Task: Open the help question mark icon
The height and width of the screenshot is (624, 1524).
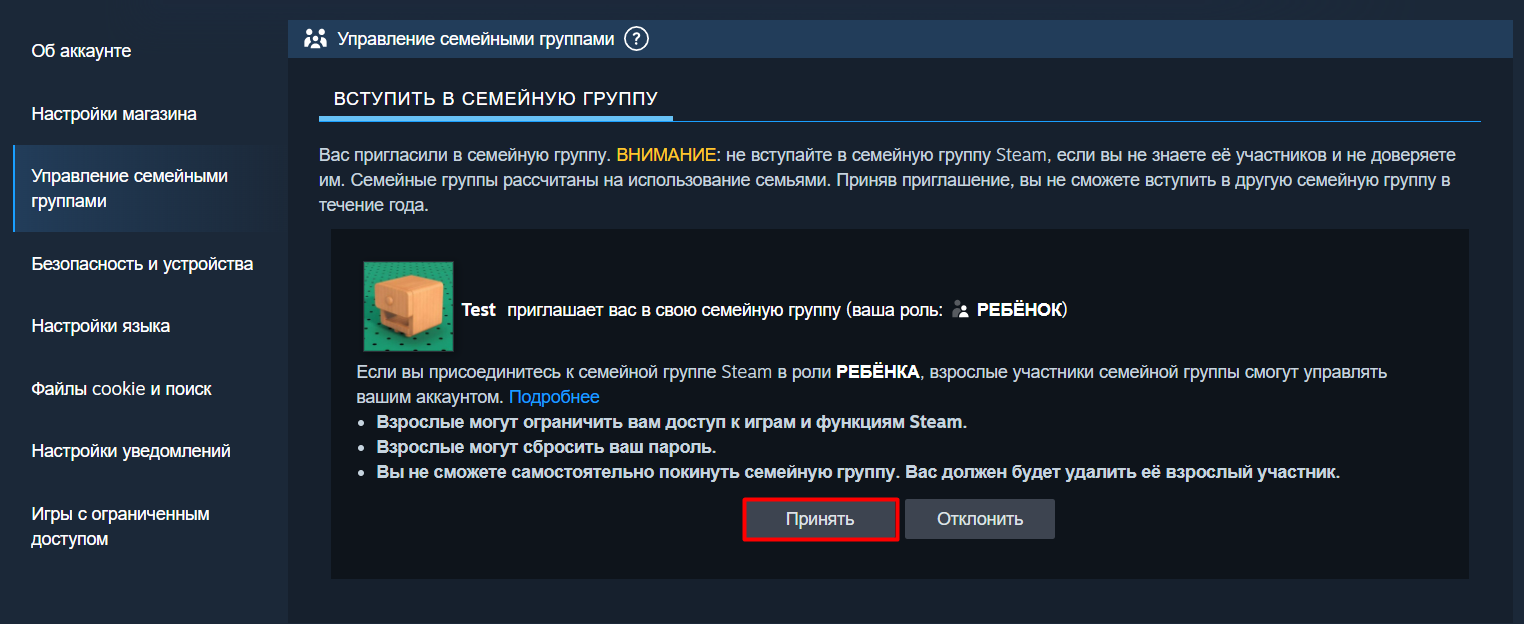Action: [x=636, y=39]
